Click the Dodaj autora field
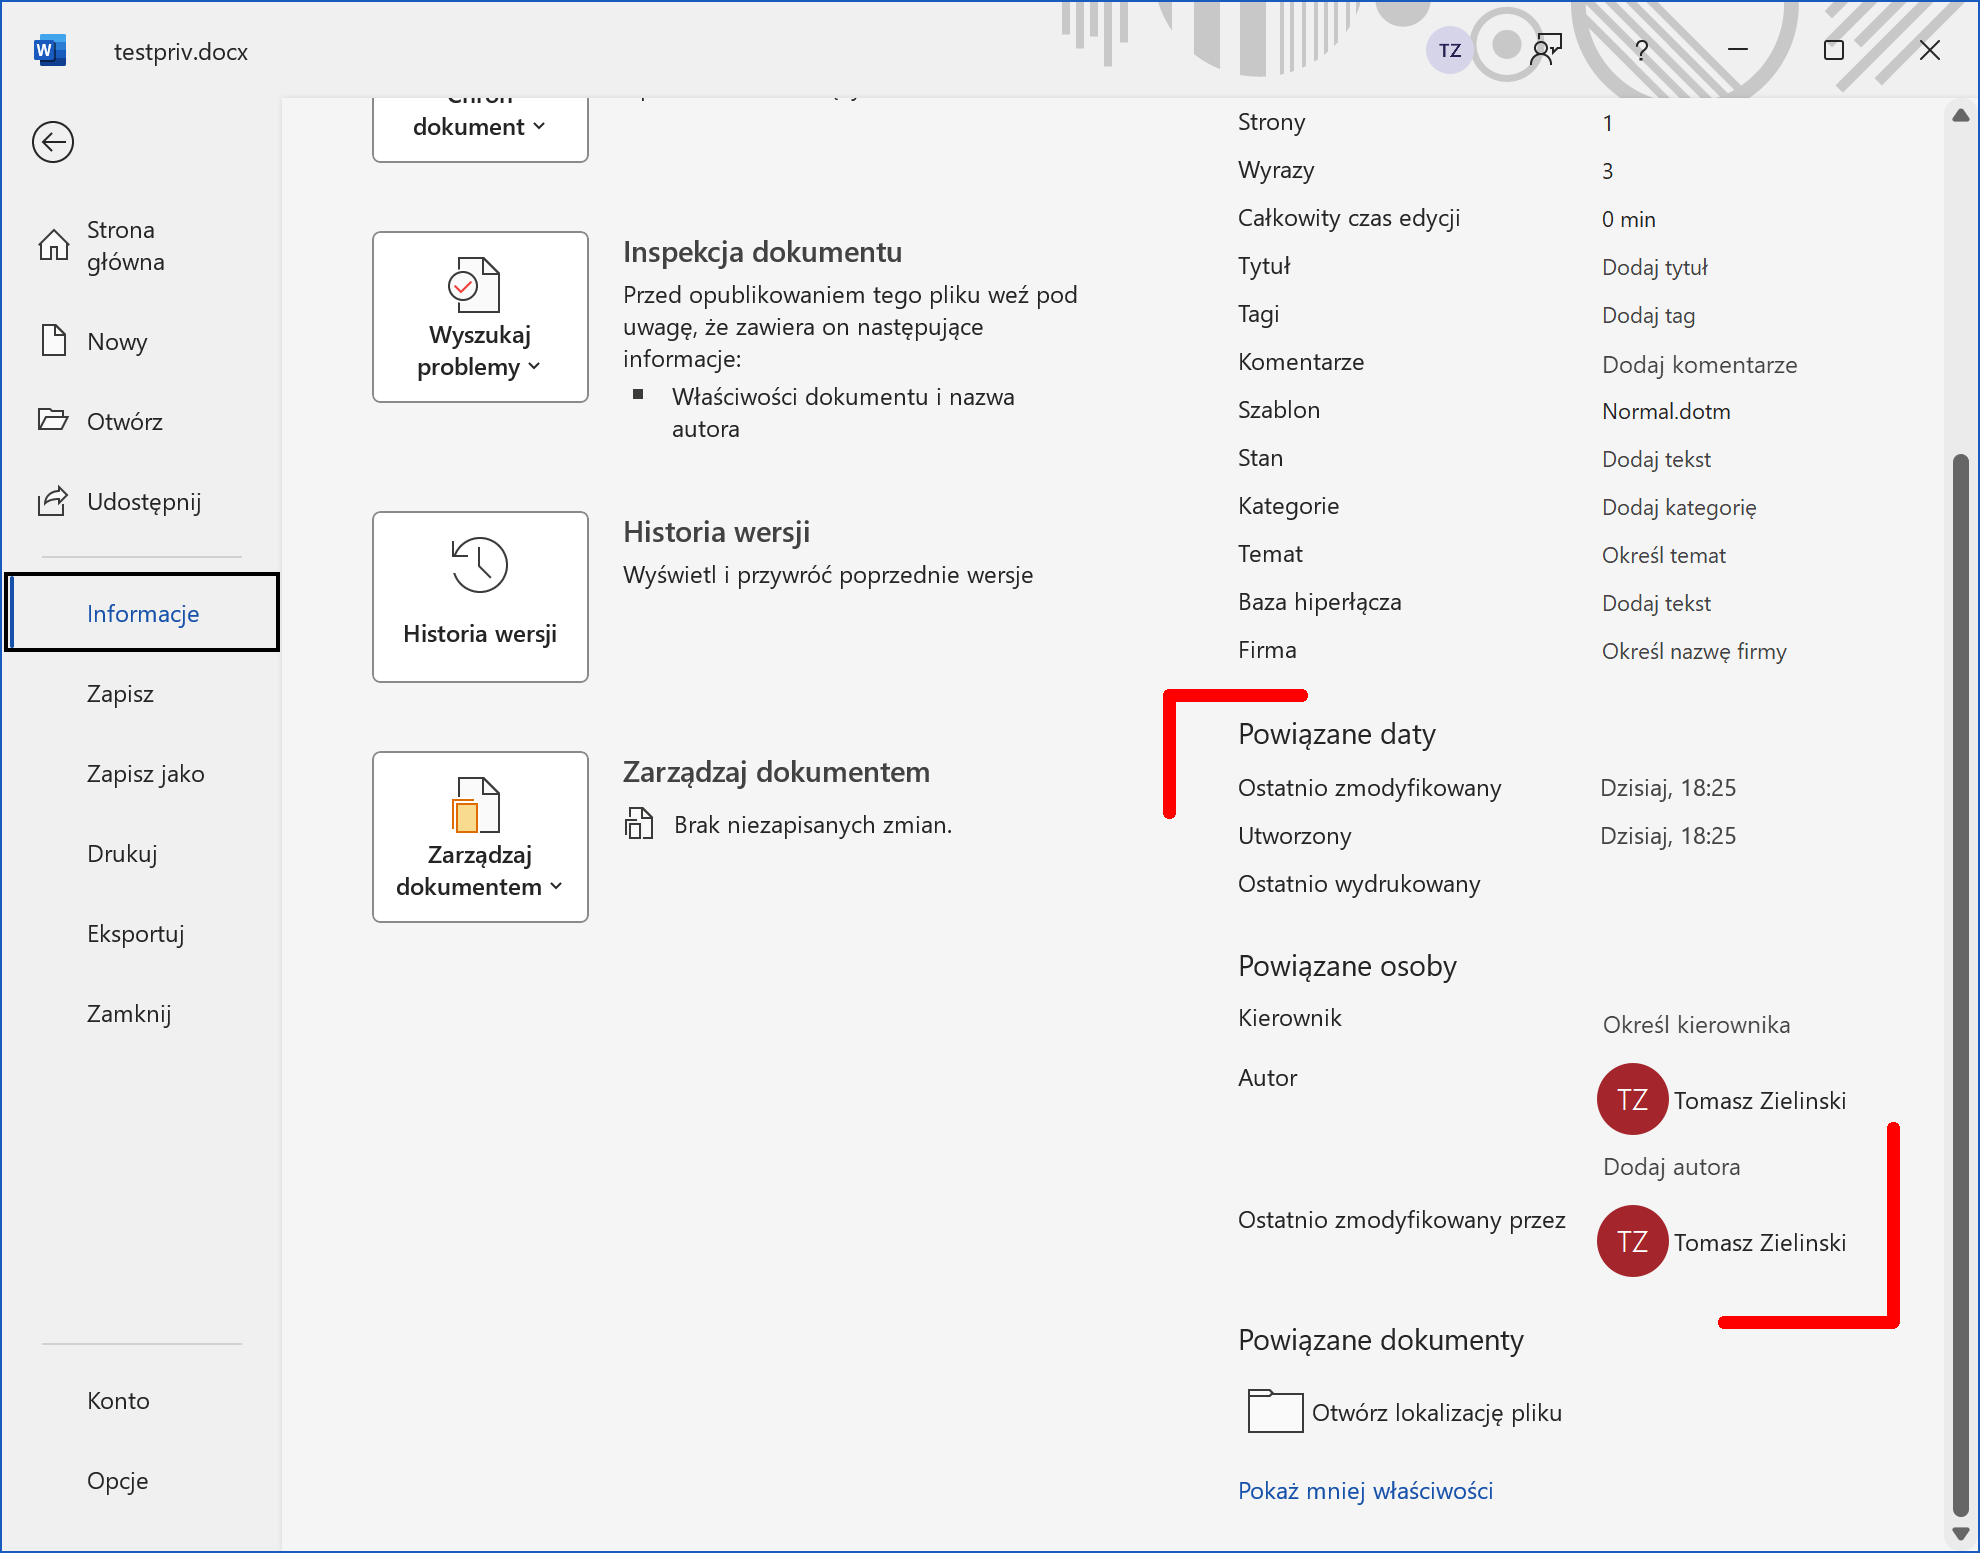The height and width of the screenshot is (1553, 1980). (1671, 1167)
